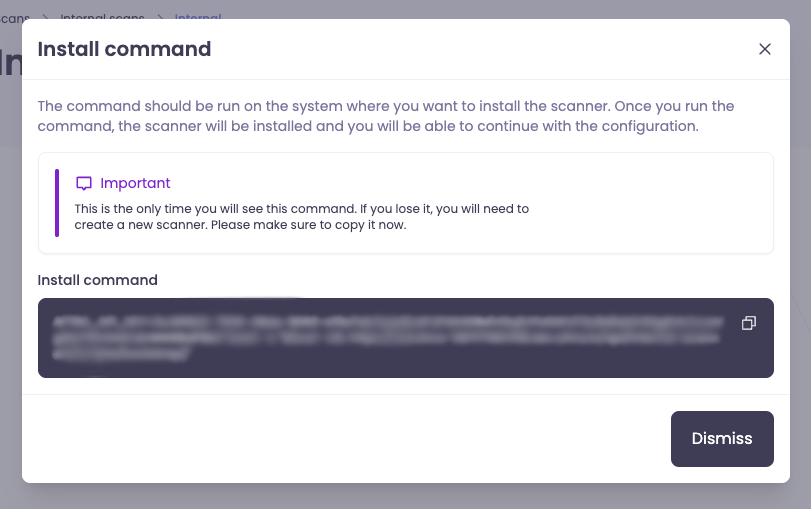Viewport: 811px width, 509px height.
Task: Click the breadcrumb chevron after scans
Action: click(x=45, y=17)
